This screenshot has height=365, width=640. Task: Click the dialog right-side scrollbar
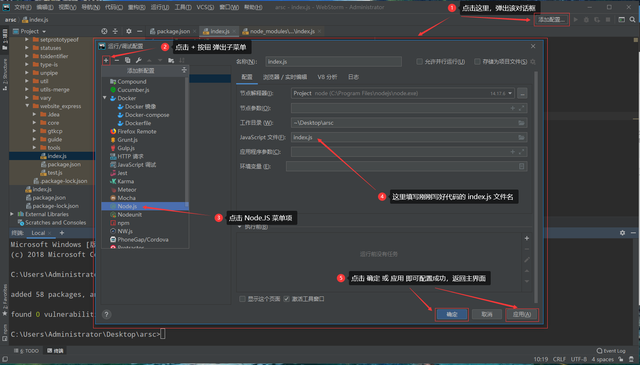coord(536,186)
